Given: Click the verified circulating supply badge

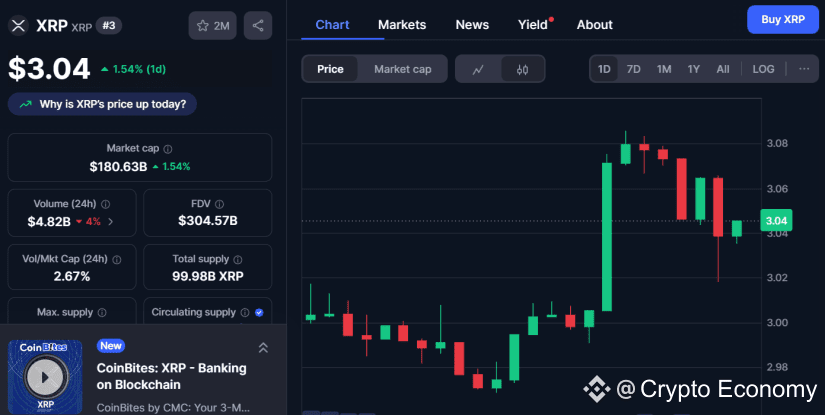Looking at the screenshot, I should click(259, 312).
